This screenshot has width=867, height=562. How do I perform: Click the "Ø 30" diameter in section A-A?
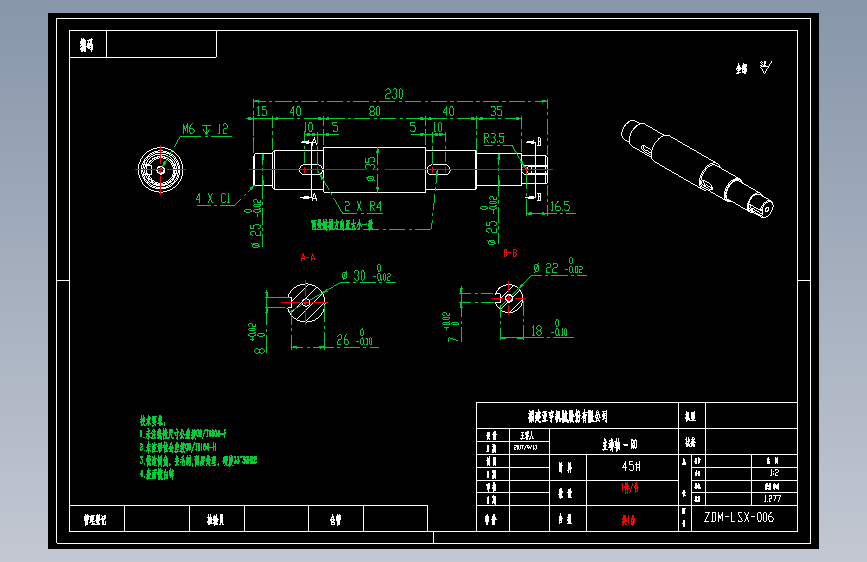[367, 274]
